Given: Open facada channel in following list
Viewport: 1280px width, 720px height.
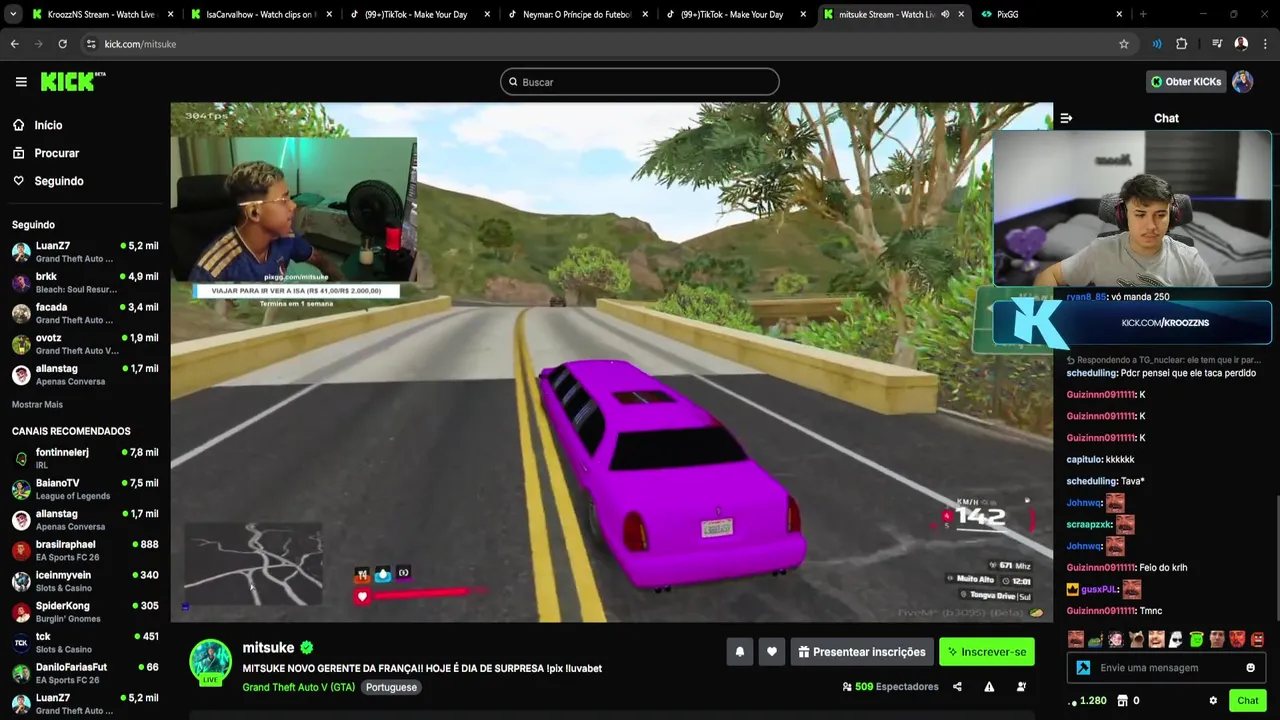Looking at the screenshot, I should pos(84,313).
